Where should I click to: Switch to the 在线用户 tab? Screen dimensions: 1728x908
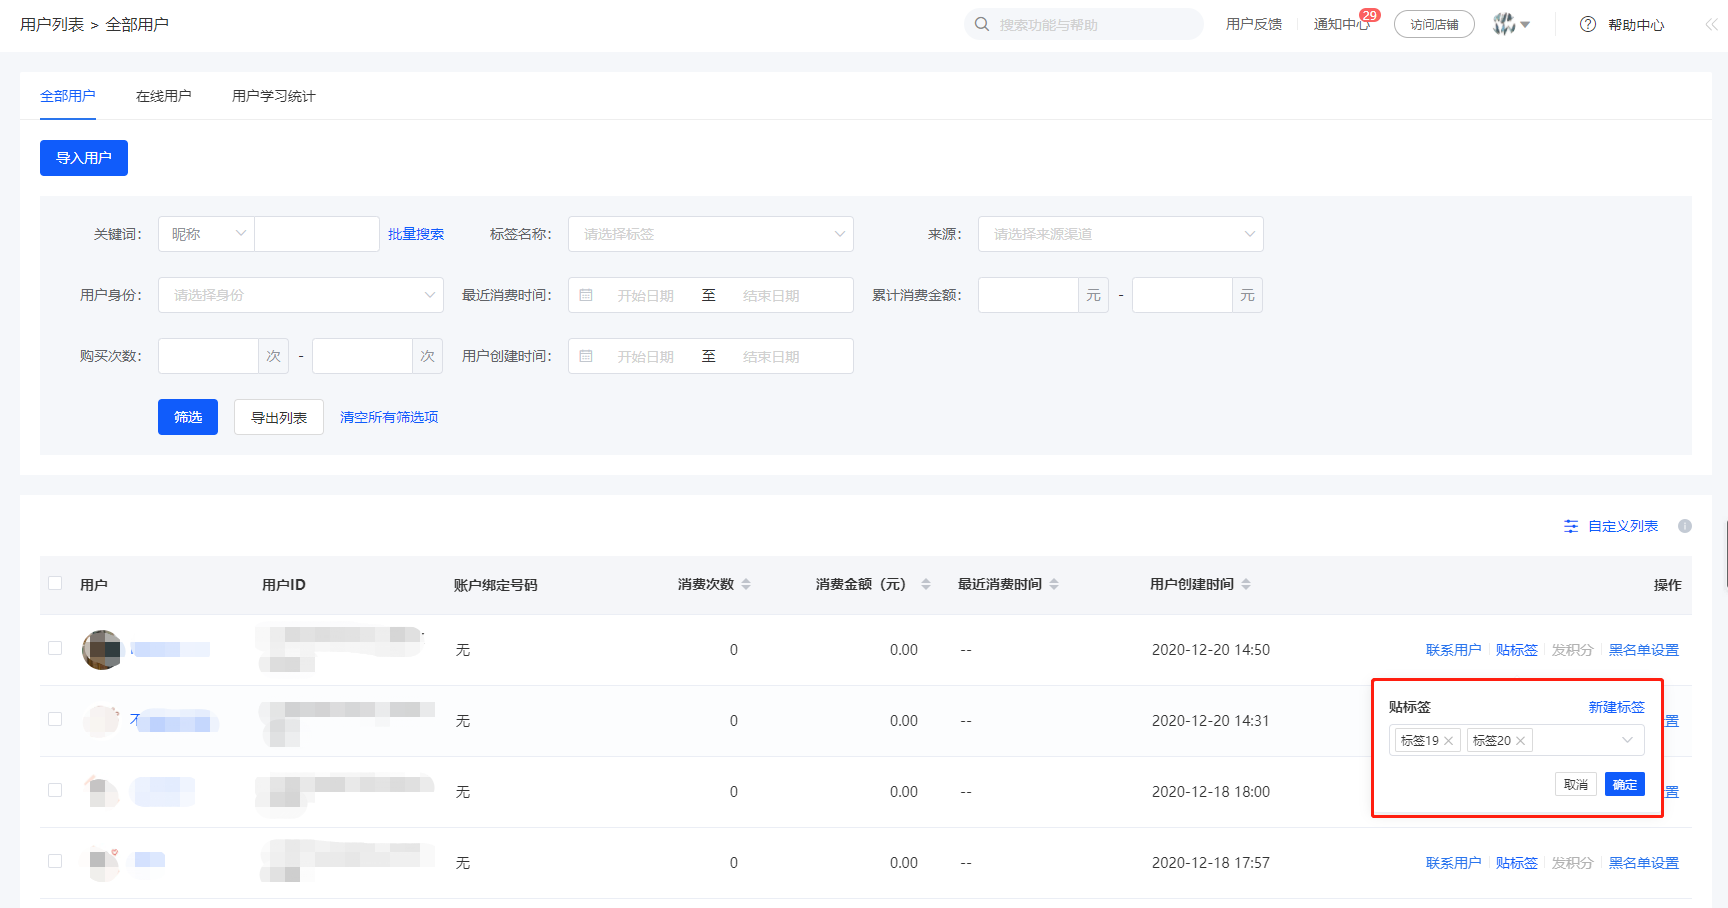(x=164, y=96)
